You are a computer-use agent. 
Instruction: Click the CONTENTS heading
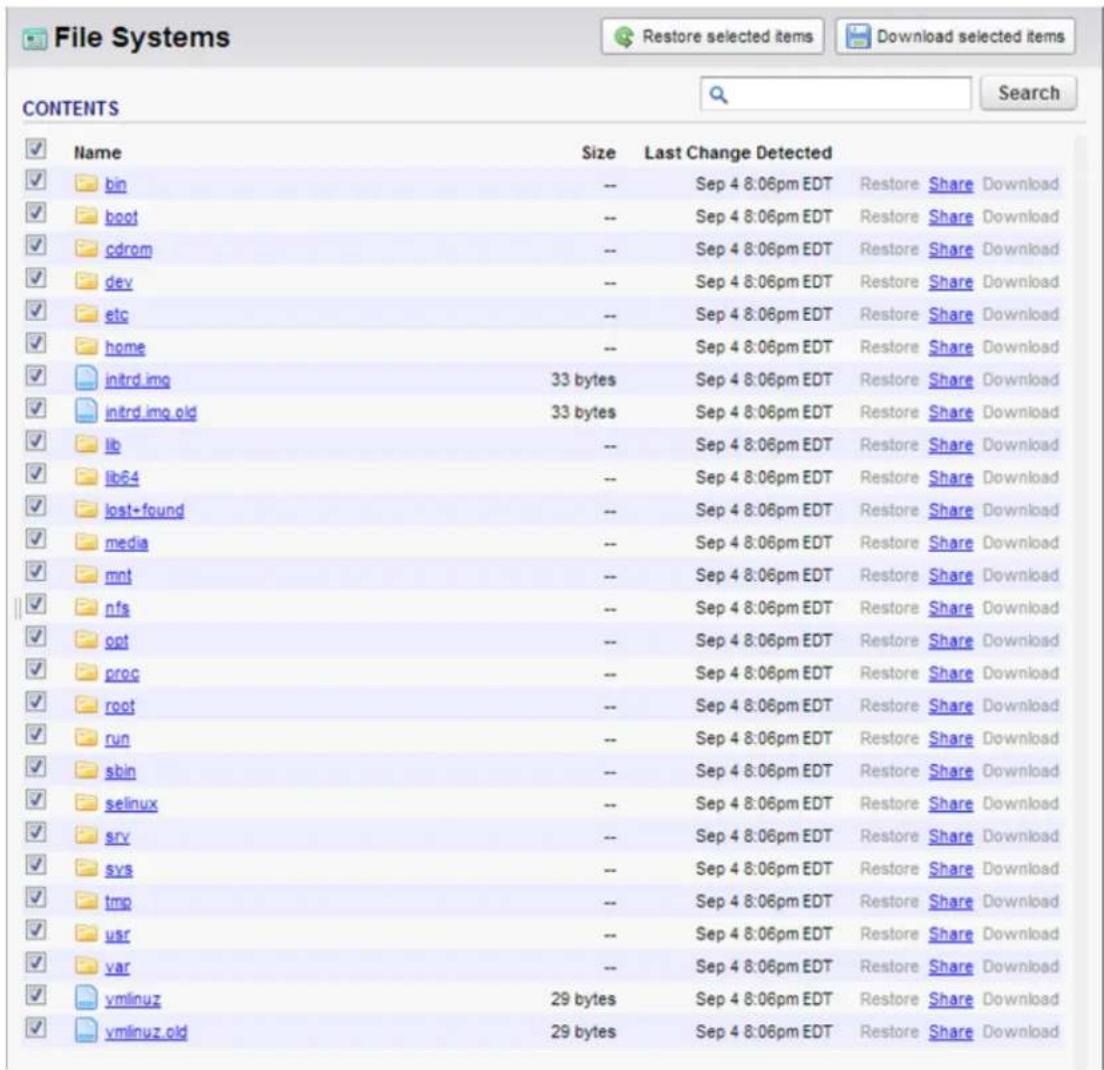click(70, 108)
